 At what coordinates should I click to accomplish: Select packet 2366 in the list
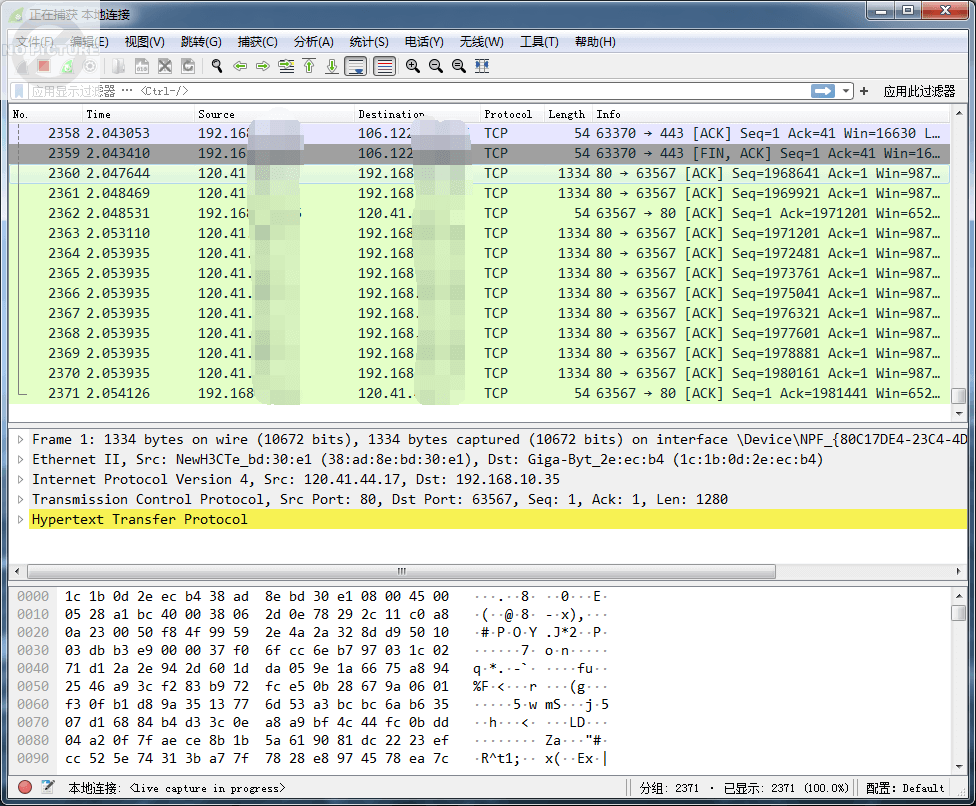[x=479, y=293]
